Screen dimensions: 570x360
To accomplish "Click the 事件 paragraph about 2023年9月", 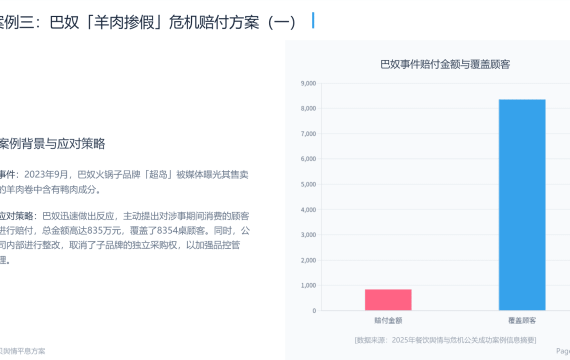I will 124,182.
